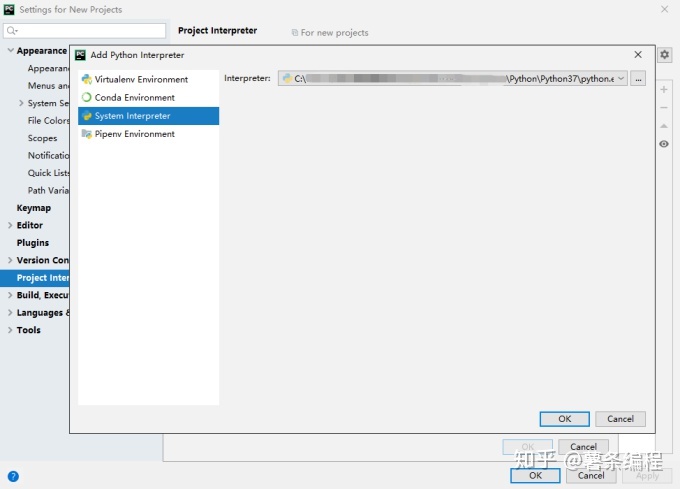The image size is (680, 489).
Task: Select Project Interpreter in settings tree
Action: 35,278
